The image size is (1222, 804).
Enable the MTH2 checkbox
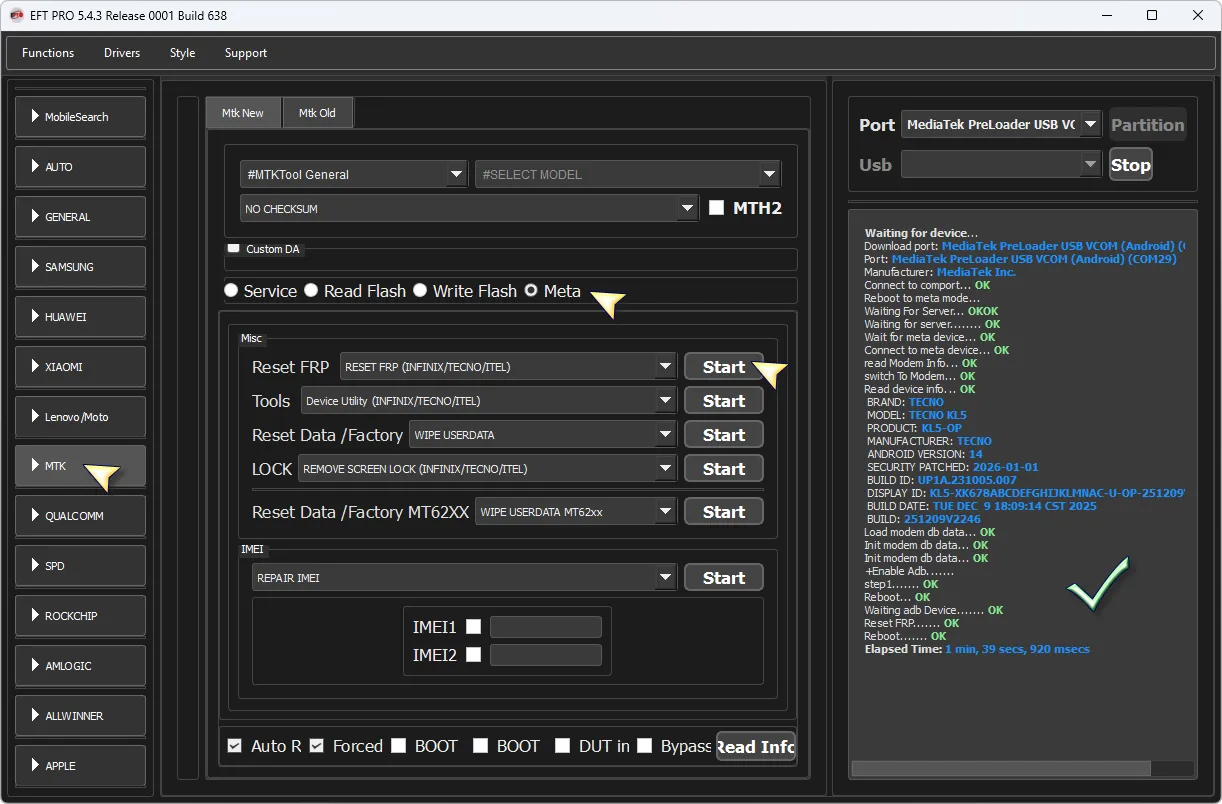pos(716,208)
